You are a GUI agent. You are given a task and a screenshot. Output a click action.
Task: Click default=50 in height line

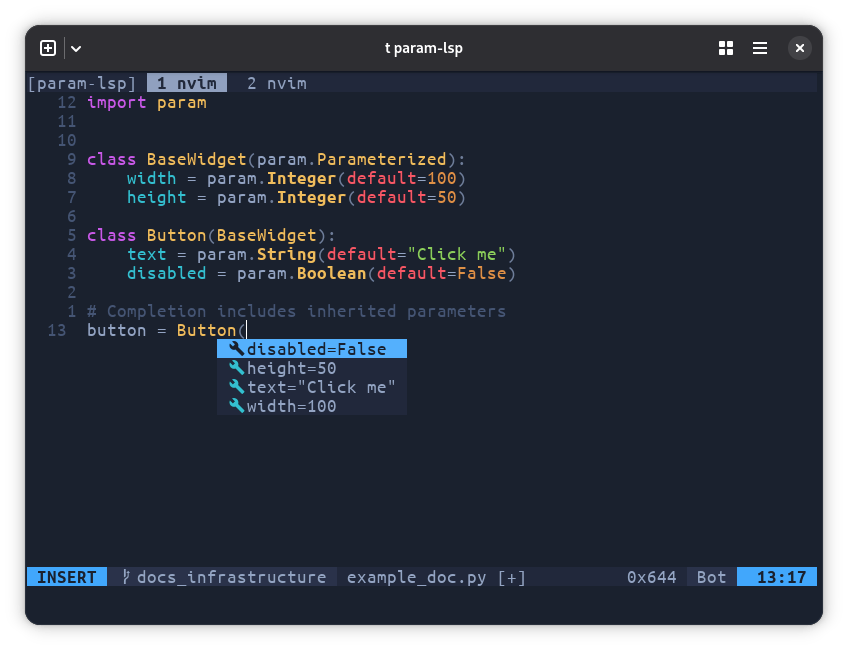coord(407,197)
